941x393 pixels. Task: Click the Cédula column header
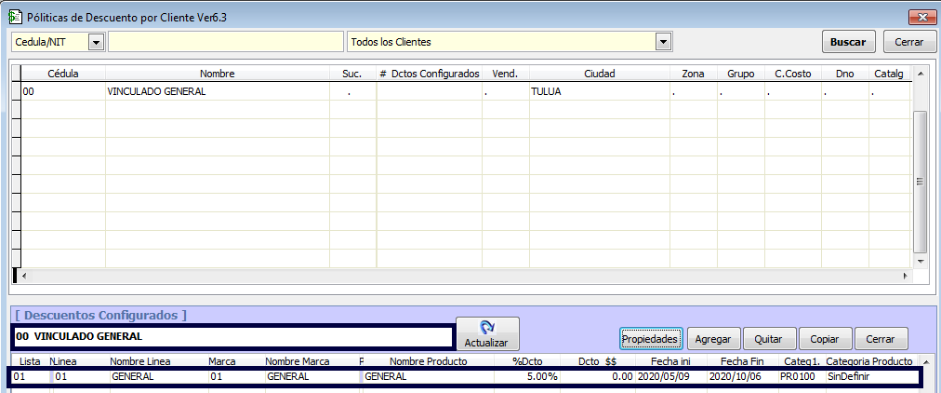click(x=64, y=73)
